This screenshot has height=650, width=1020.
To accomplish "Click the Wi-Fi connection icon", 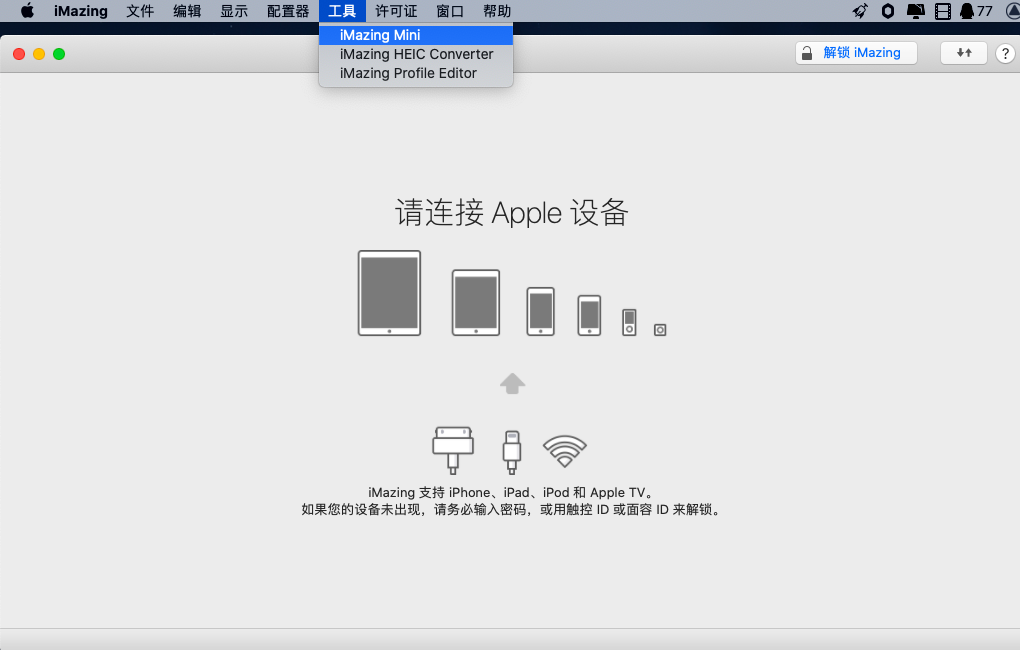I will tap(565, 451).
